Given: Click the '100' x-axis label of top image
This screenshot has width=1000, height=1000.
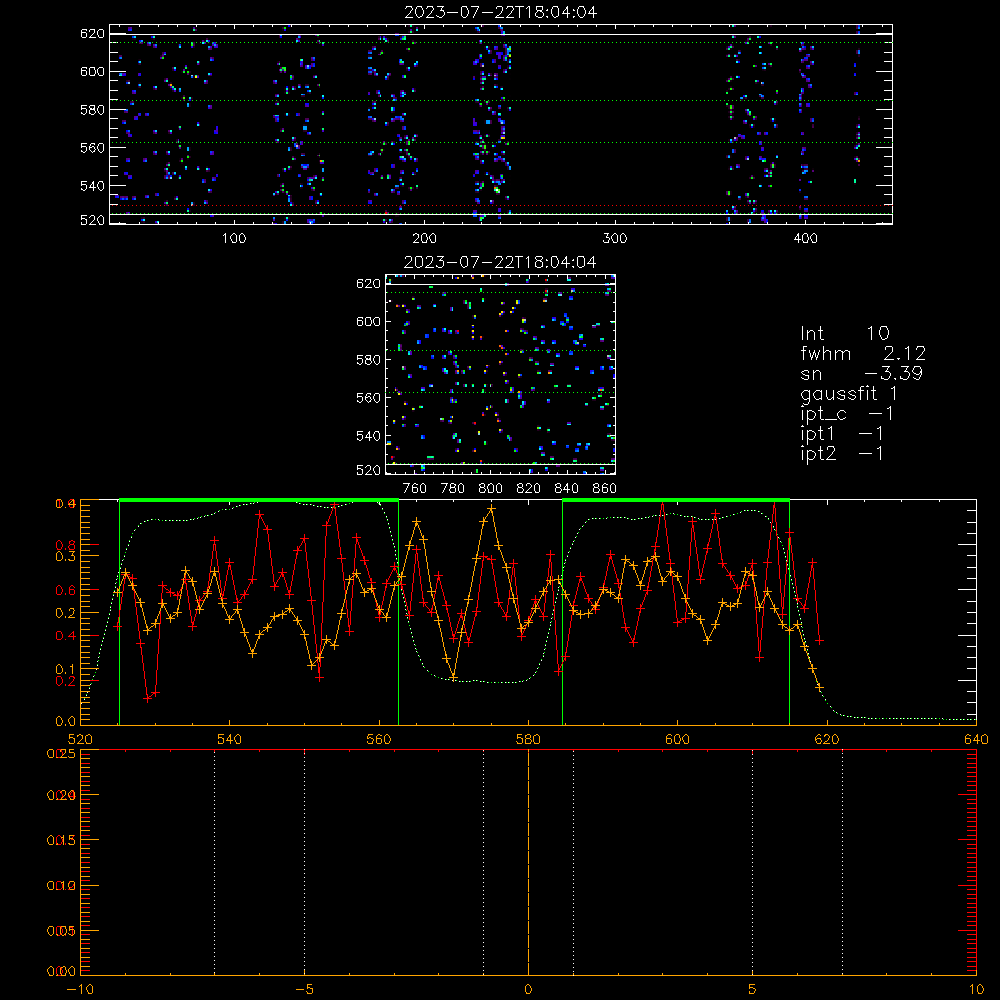Looking at the screenshot, I should 234,239.
